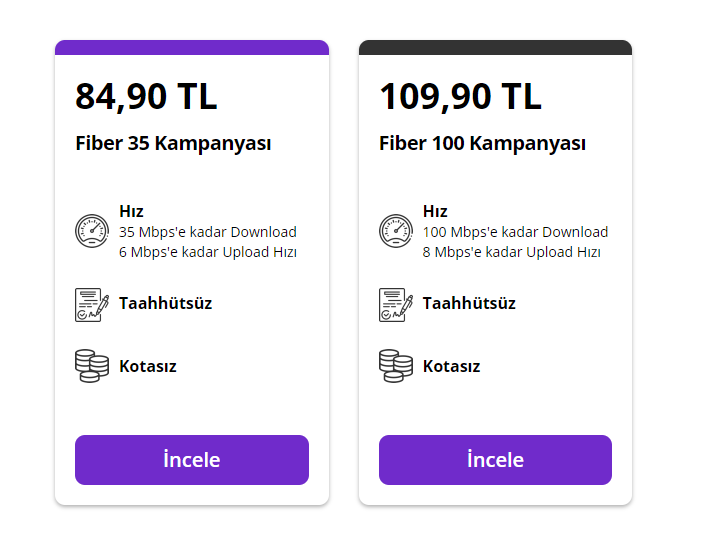The image size is (720, 535).
Task: Click Taahhütsüz label in Fiber 100 card
Action: [x=469, y=303]
